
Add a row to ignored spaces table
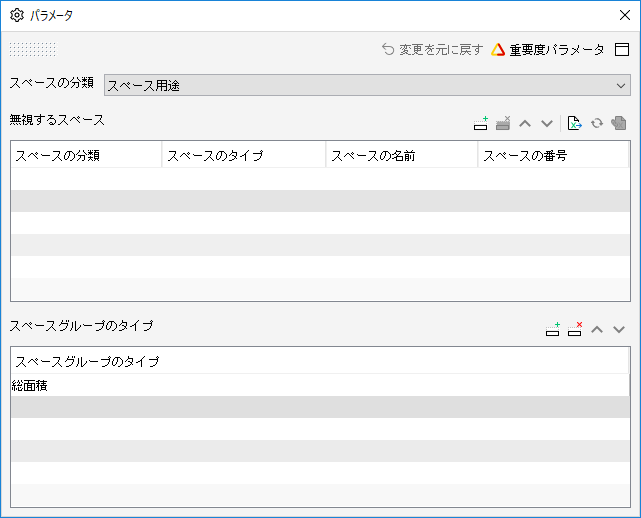tap(481, 123)
